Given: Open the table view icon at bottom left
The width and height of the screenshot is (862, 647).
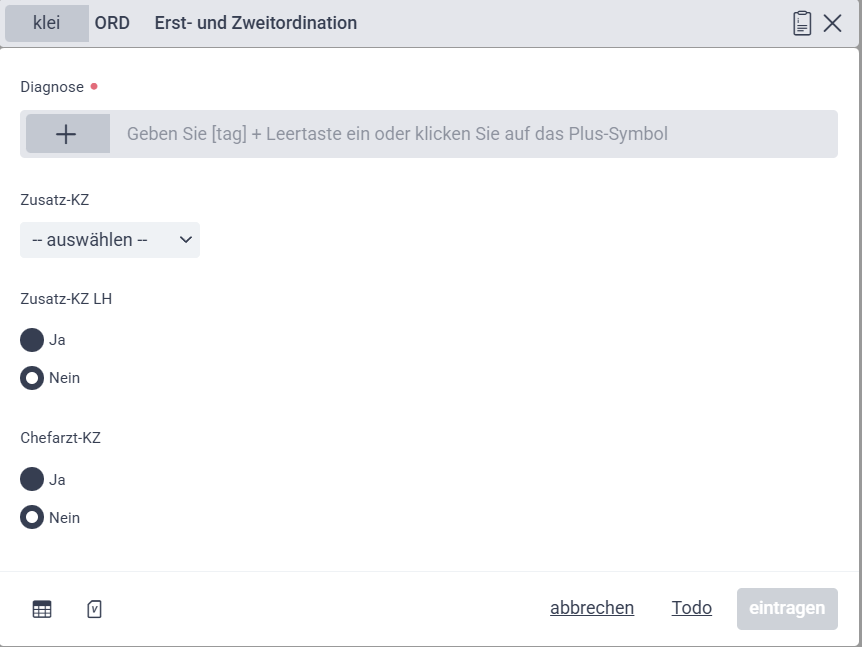Looking at the screenshot, I should pos(42,609).
